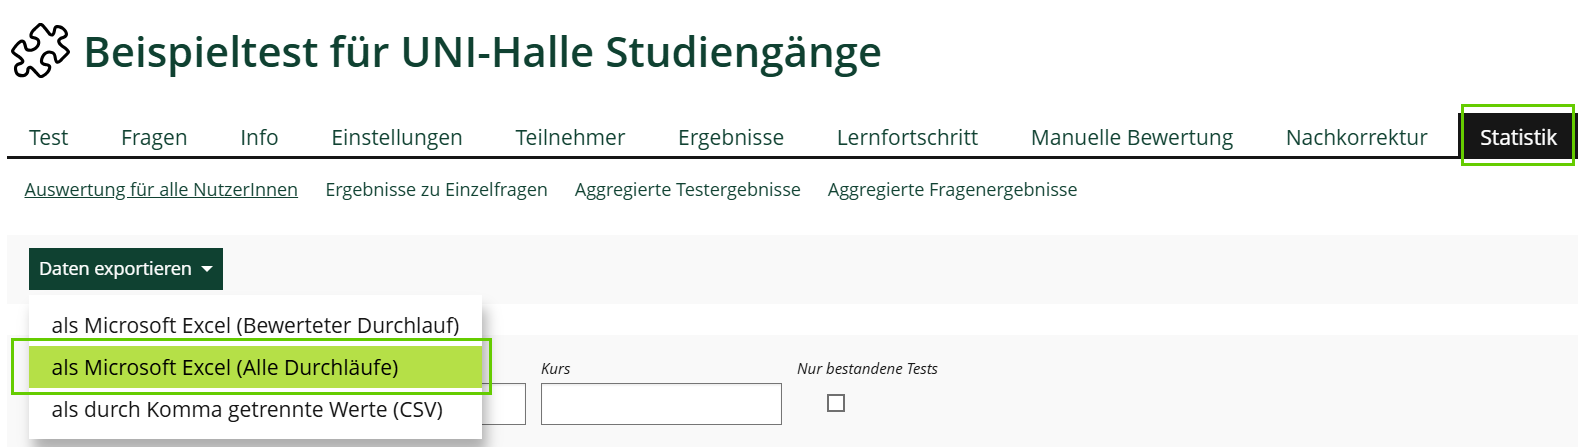
Task: Open the 'Daten exportieren' dropdown
Action: (x=126, y=269)
